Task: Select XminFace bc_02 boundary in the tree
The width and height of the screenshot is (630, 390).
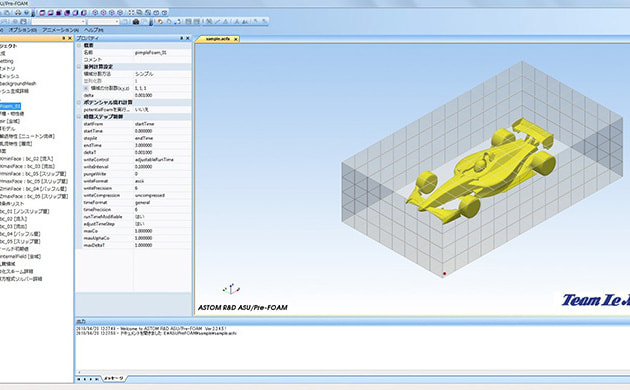Action: click(x=27, y=159)
